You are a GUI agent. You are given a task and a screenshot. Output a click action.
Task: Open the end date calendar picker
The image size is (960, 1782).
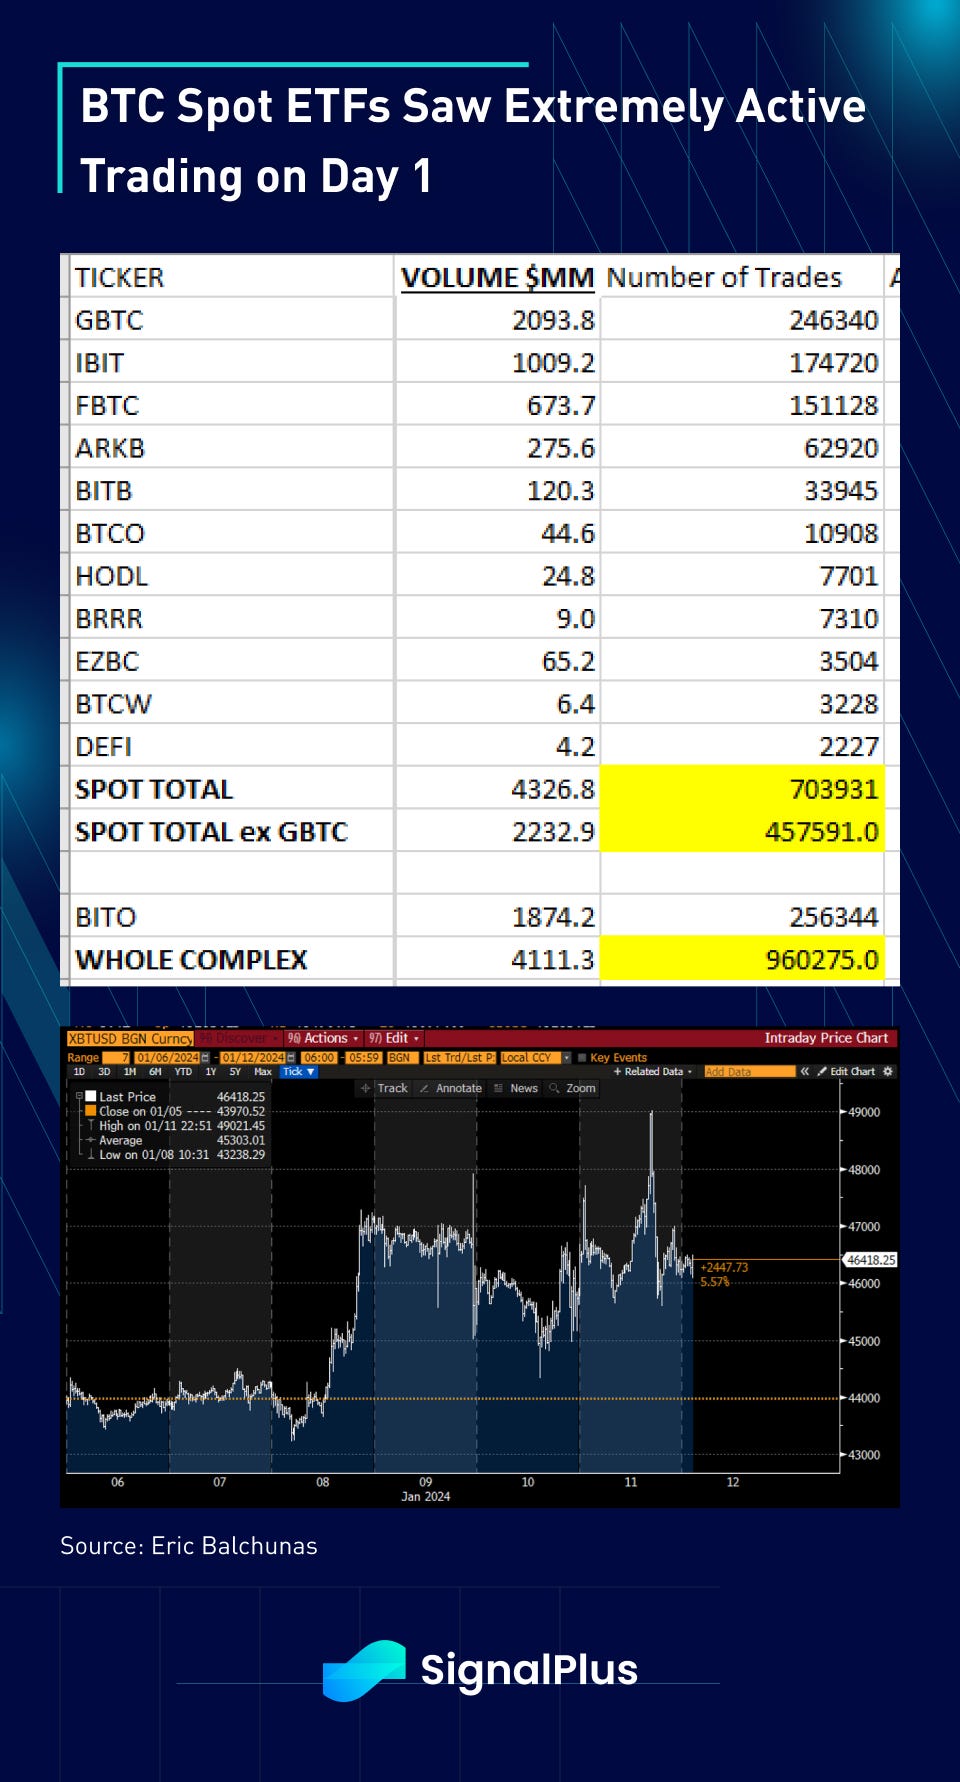click(x=291, y=1057)
